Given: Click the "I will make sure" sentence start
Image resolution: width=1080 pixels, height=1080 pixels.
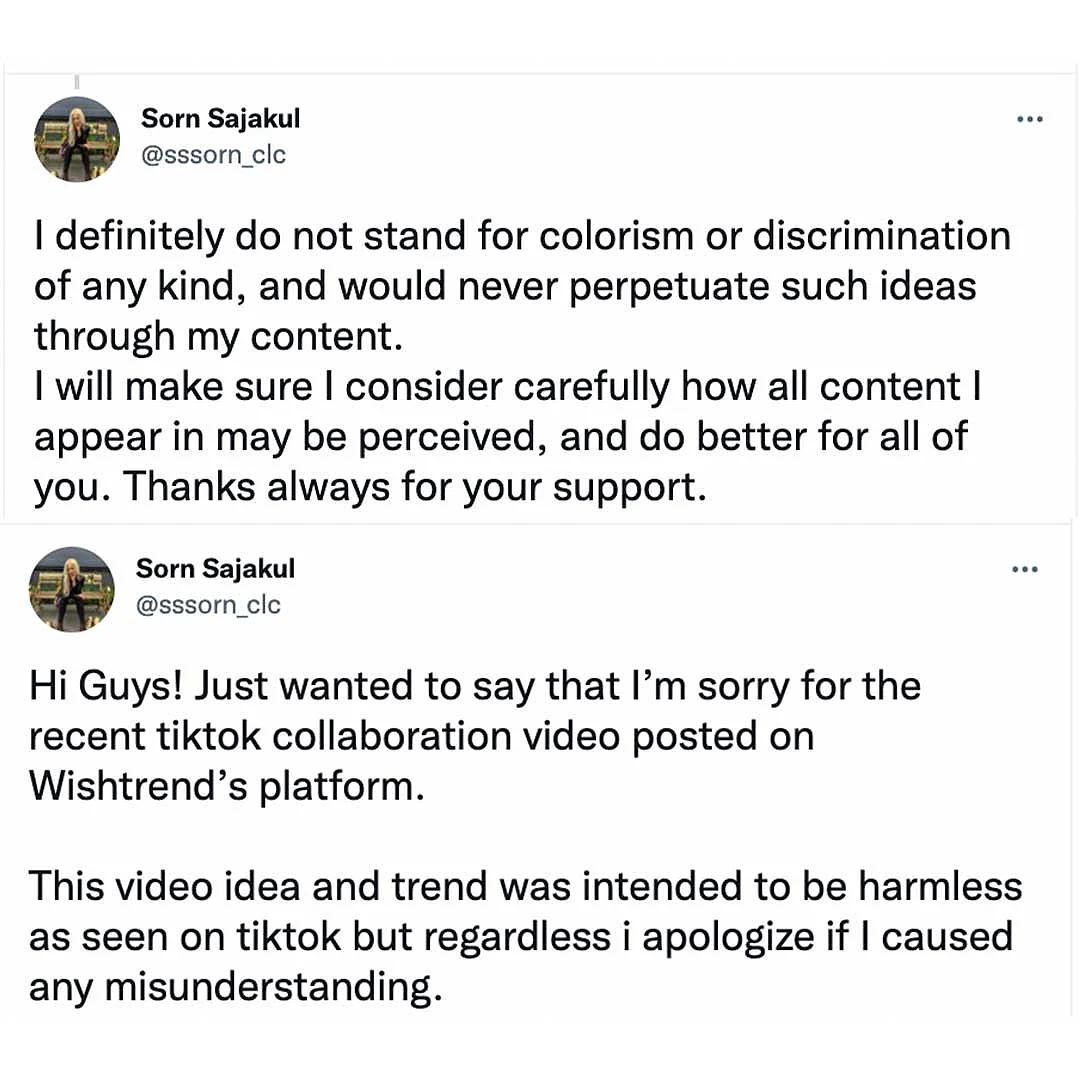Looking at the screenshot, I should [174, 387].
